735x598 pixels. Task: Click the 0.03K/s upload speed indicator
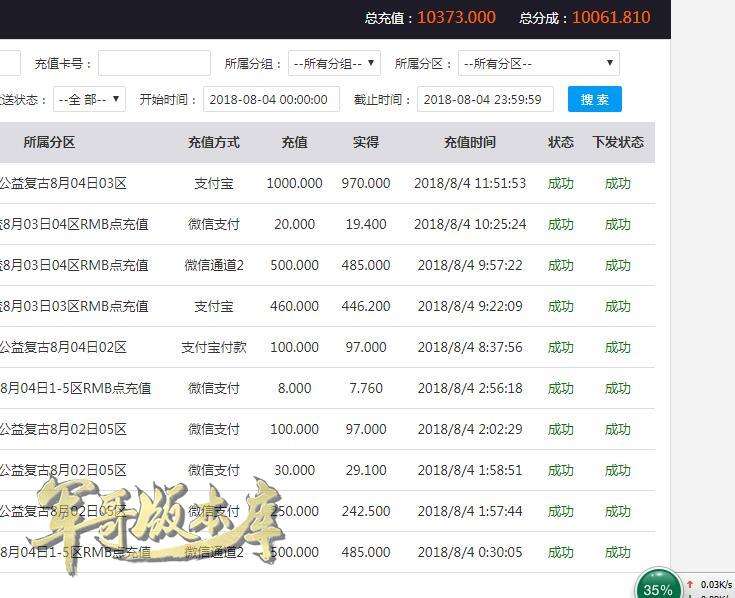point(710,584)
